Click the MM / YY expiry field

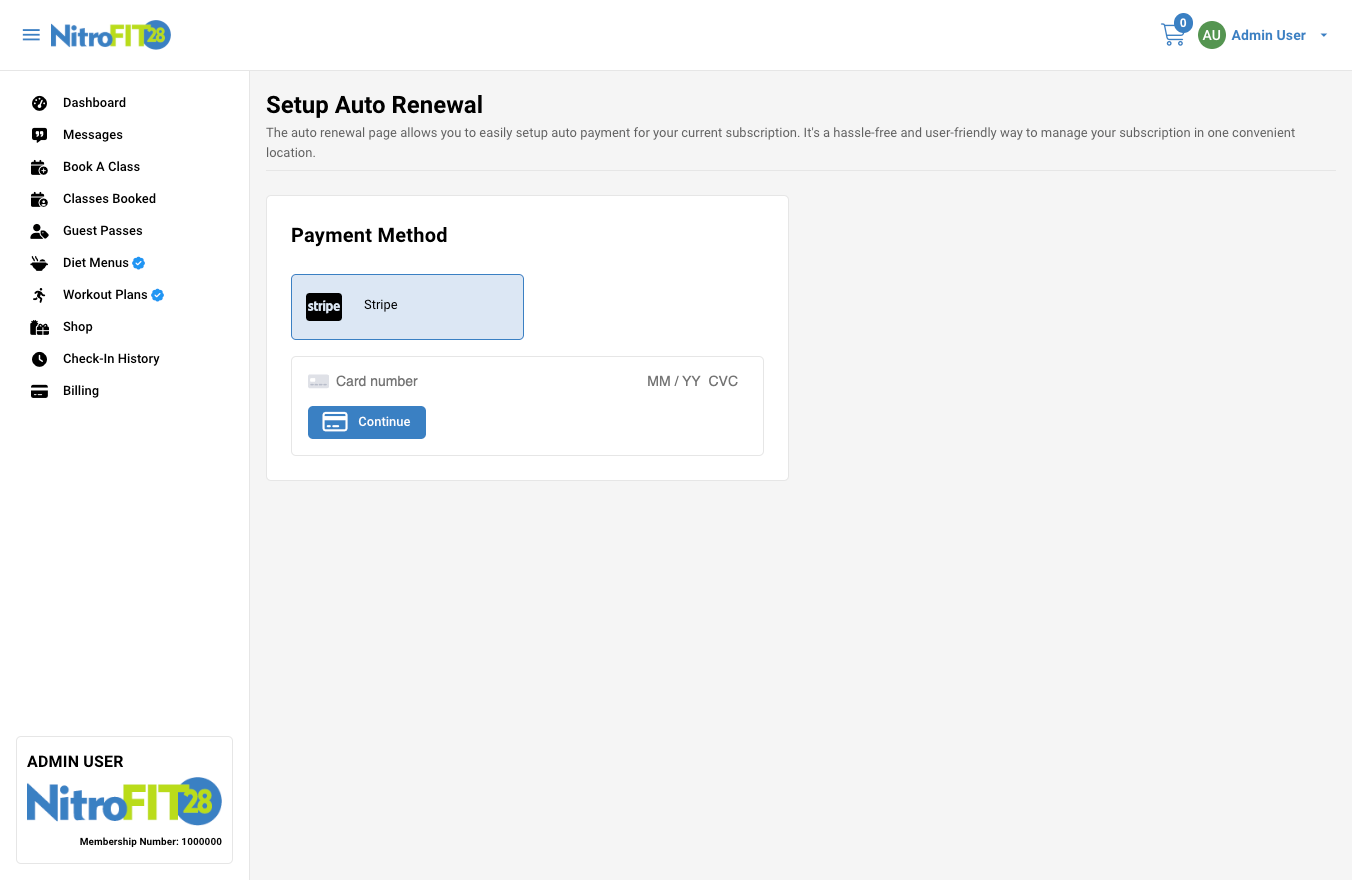pyautogui.click(x=673, y=381)
